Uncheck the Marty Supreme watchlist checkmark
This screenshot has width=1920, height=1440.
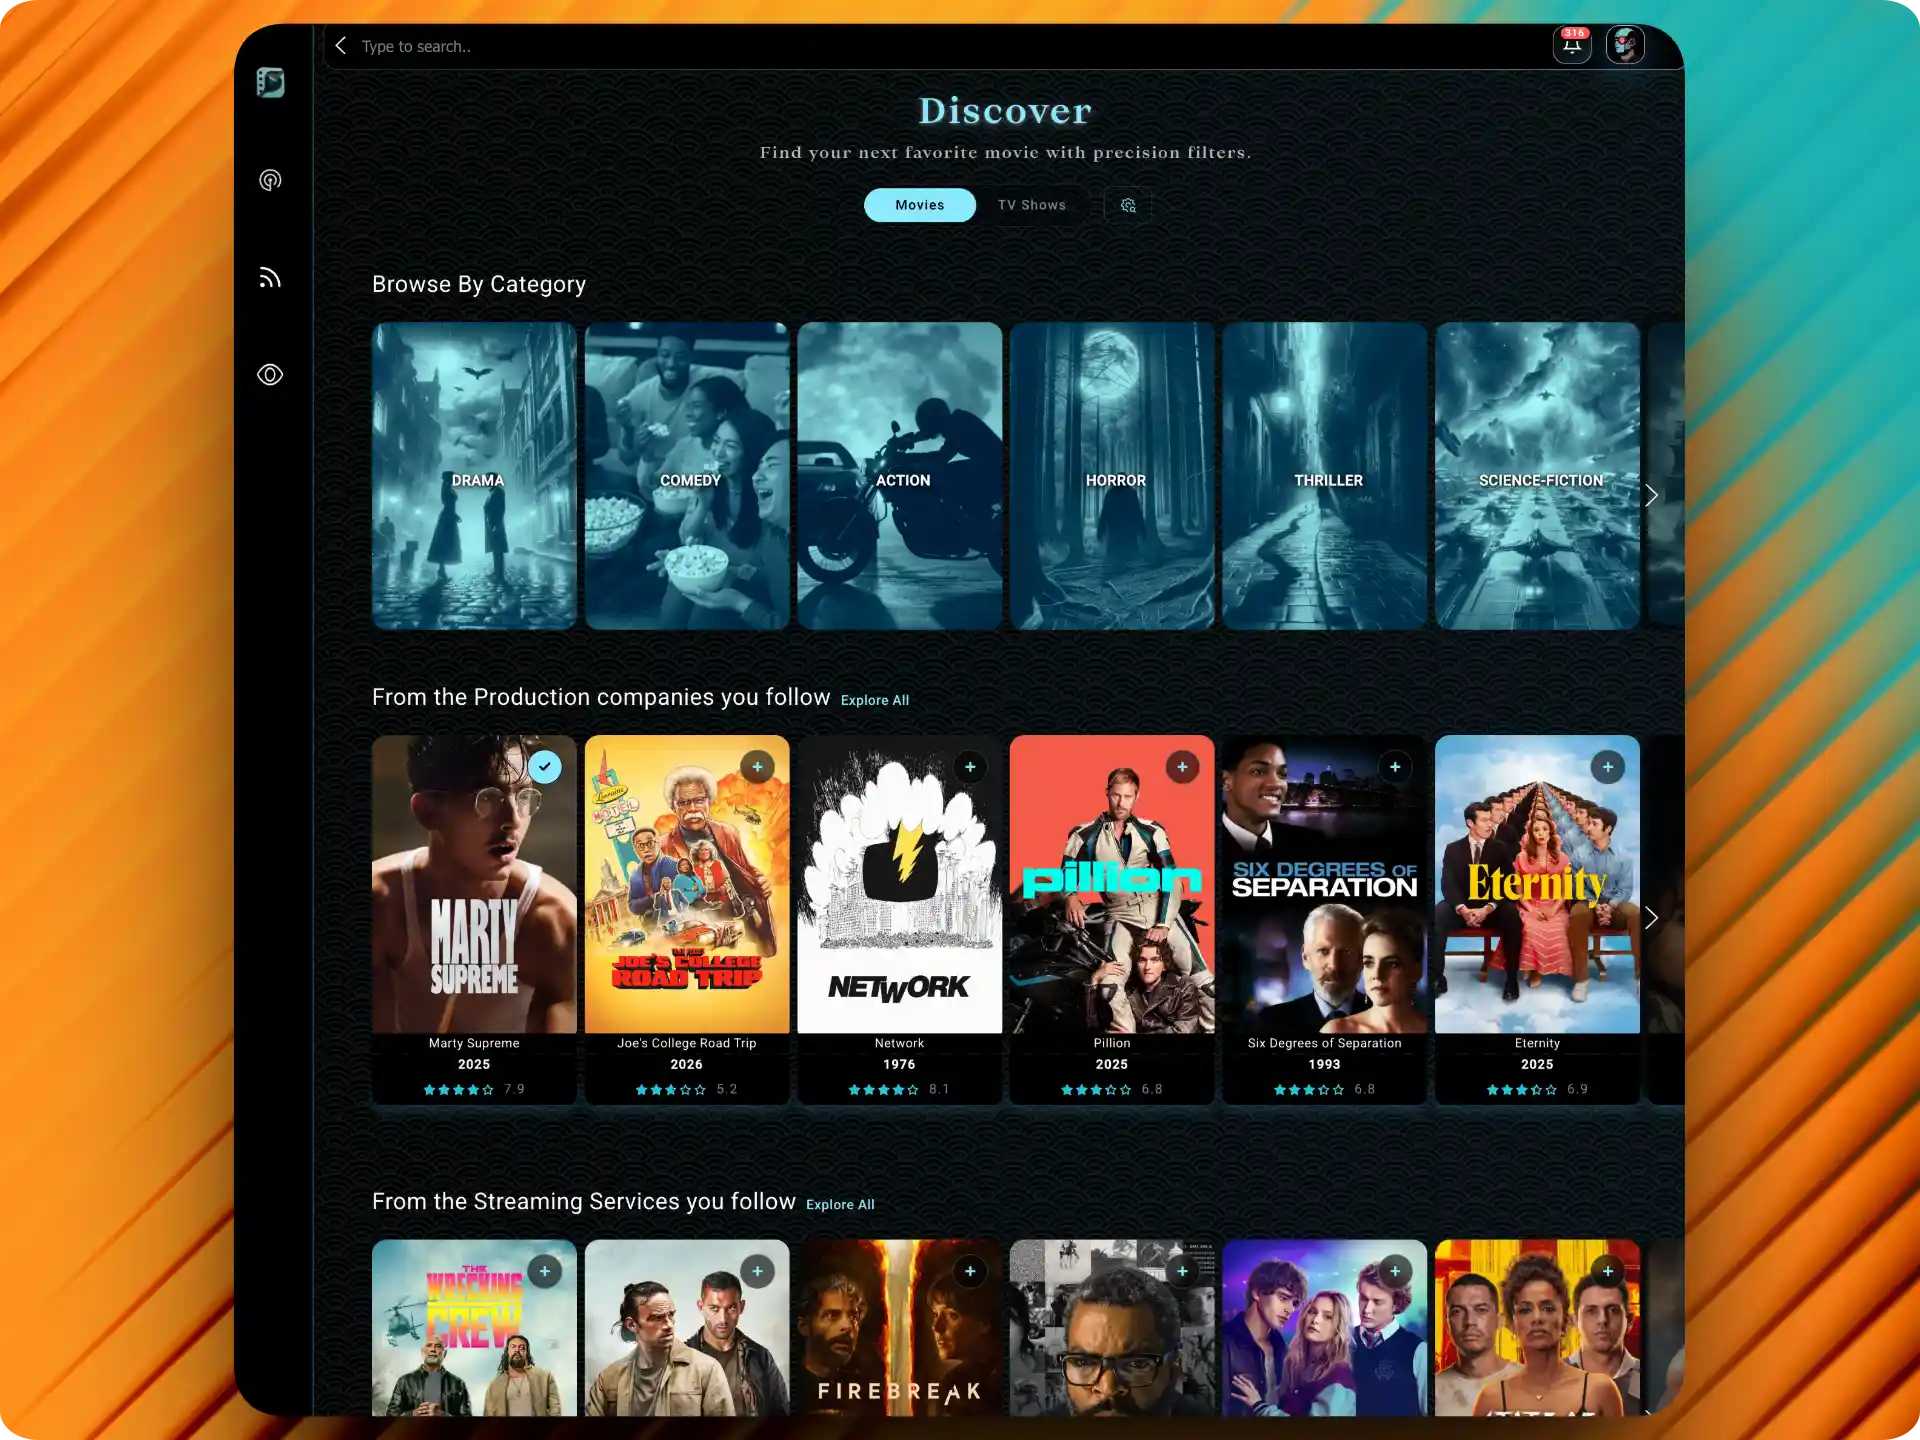[545, 767]
